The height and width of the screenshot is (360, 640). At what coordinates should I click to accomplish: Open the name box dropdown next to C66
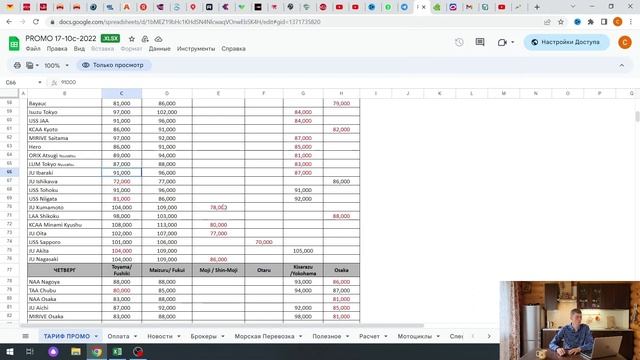pos(40,82)
